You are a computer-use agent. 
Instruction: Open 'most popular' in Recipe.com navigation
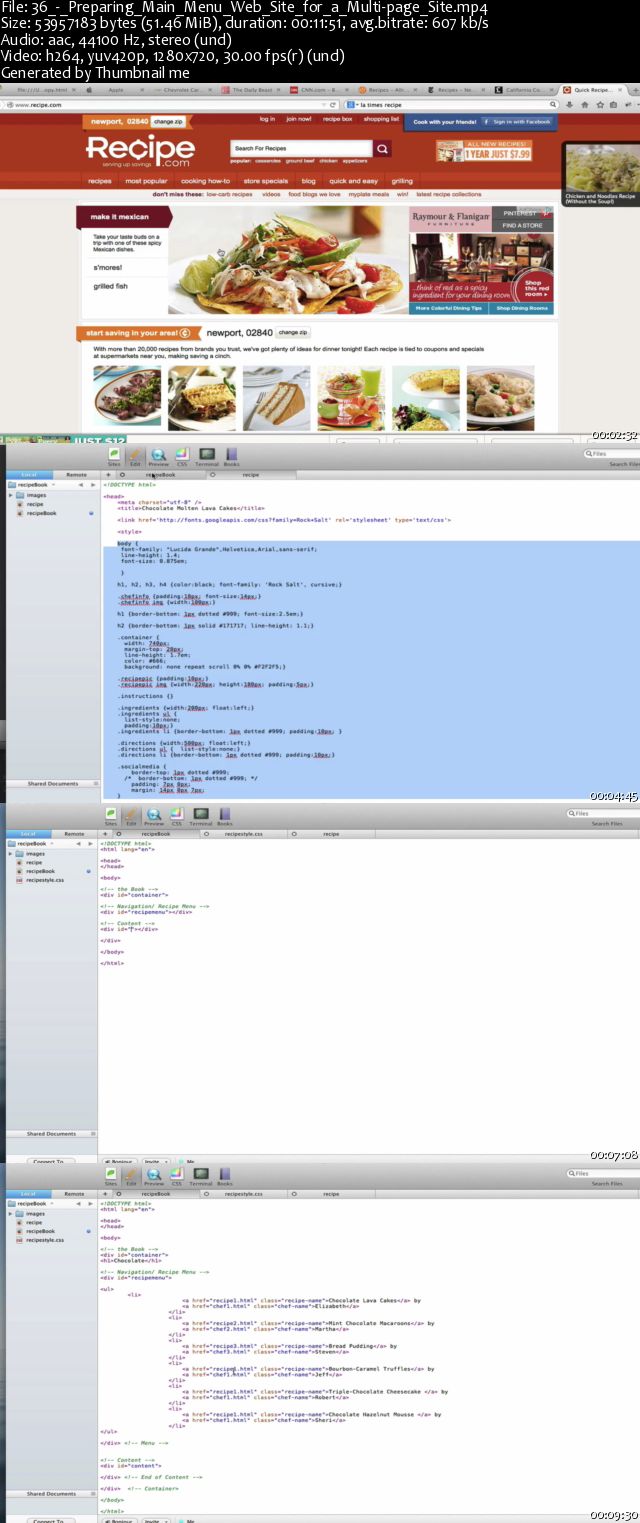click(146, 181)
